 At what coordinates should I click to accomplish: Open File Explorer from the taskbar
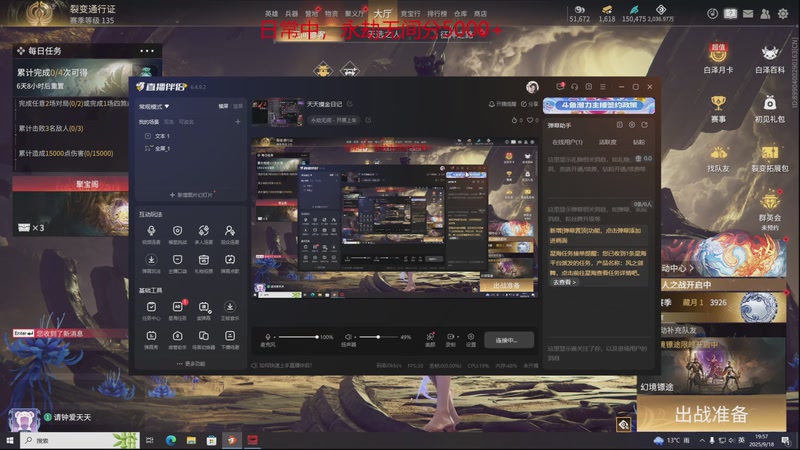(191, 440)
